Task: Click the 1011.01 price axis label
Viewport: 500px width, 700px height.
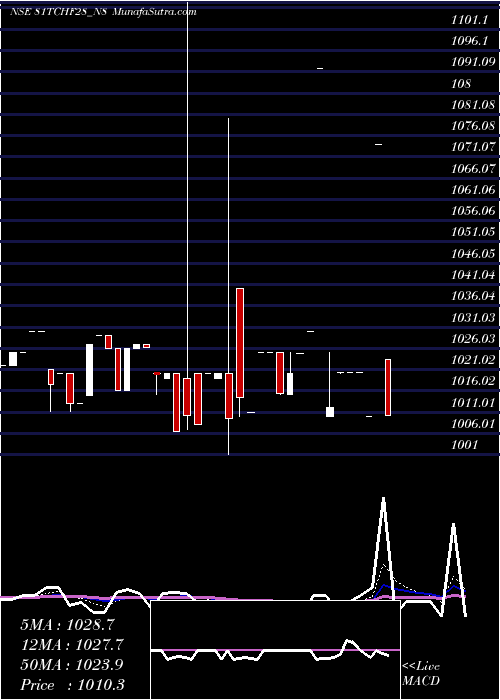Action: [473, 402]
